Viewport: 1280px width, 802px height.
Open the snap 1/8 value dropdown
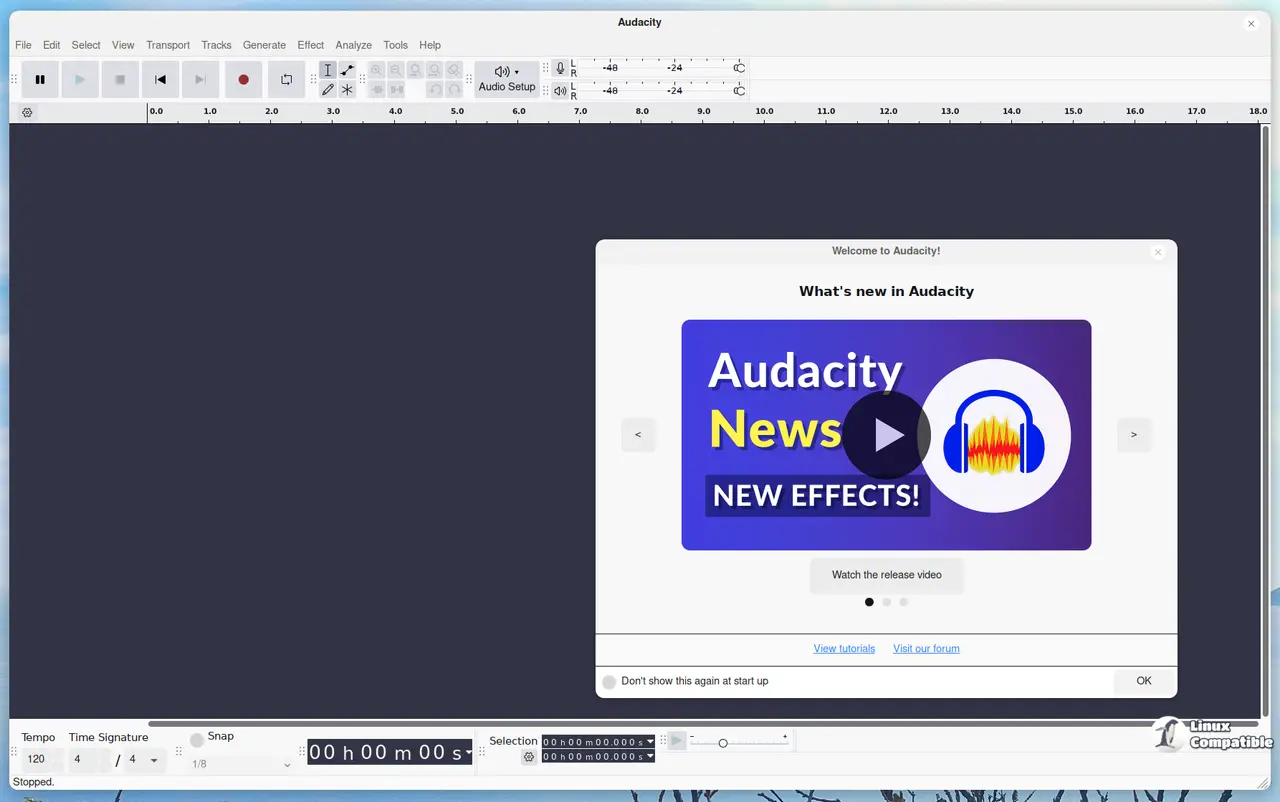287,765
